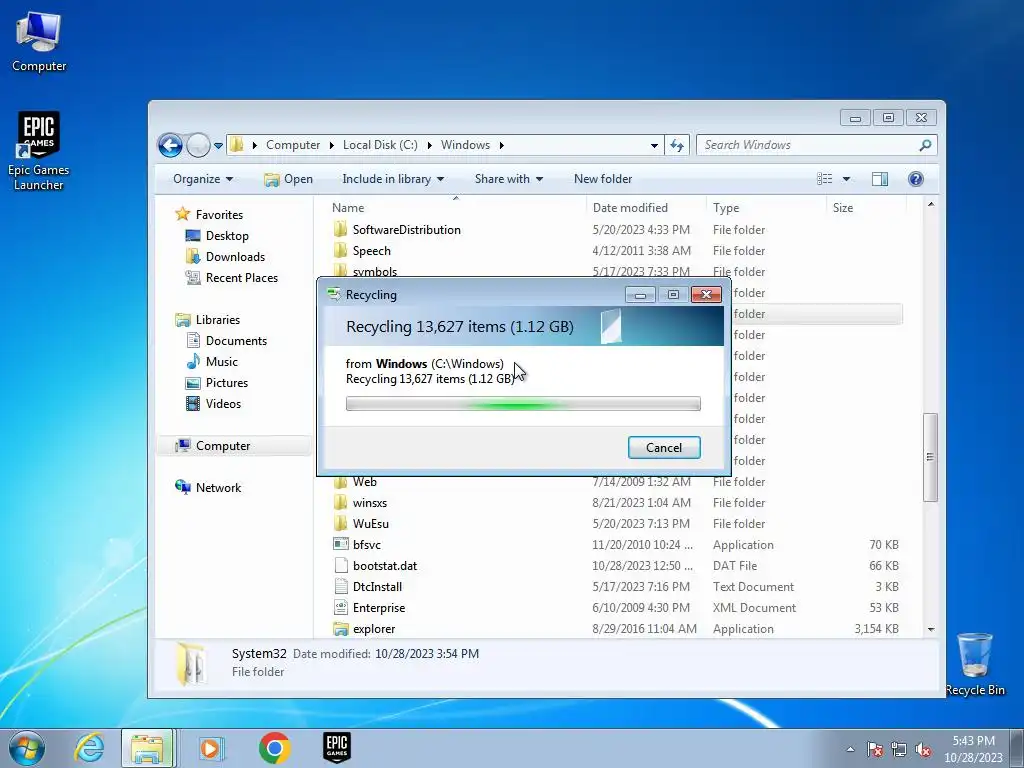Click the Refresh button beside the address bar
1024x768 pixels.
677,145
